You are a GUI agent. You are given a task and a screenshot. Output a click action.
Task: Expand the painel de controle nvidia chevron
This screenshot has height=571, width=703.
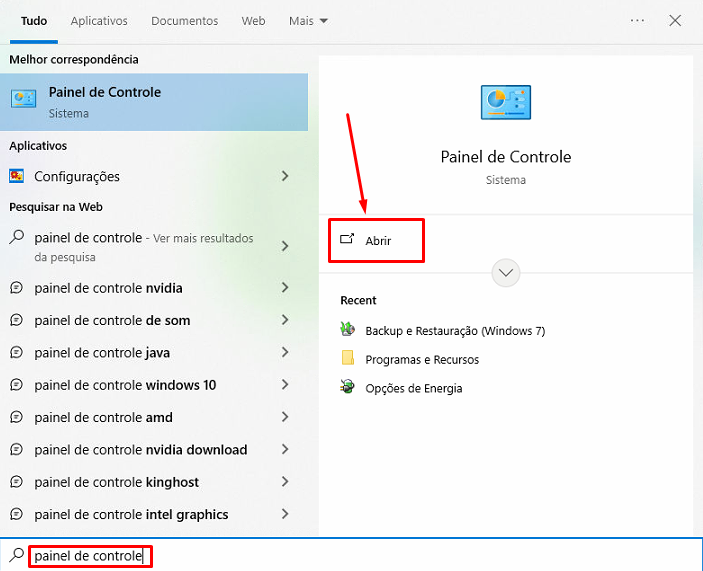coord(285,287)
